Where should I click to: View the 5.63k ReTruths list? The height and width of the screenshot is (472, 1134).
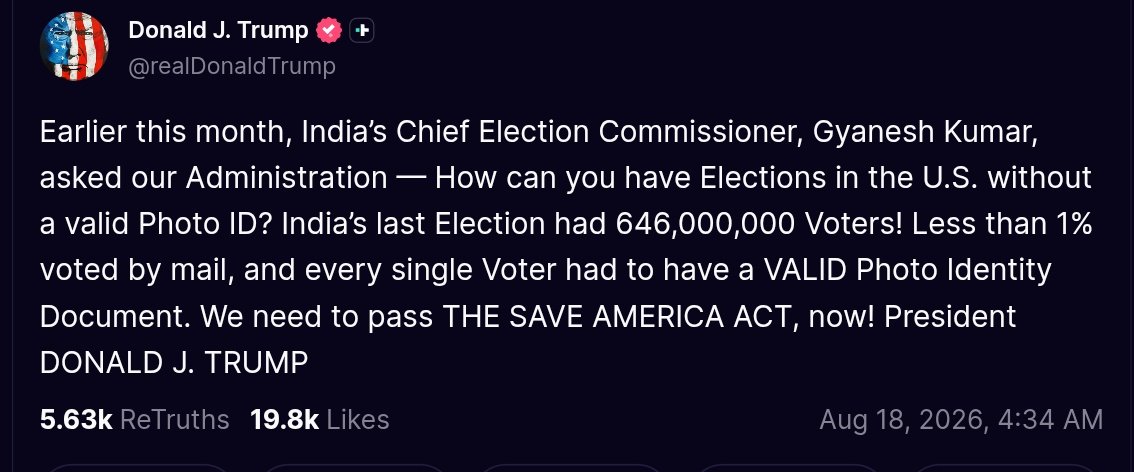[x=135, y=420]
